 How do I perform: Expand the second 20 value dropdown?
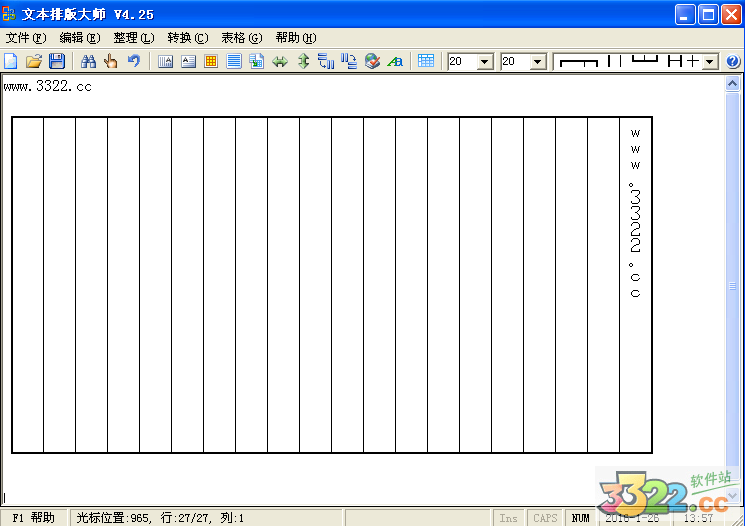click(x=538, y=62)
